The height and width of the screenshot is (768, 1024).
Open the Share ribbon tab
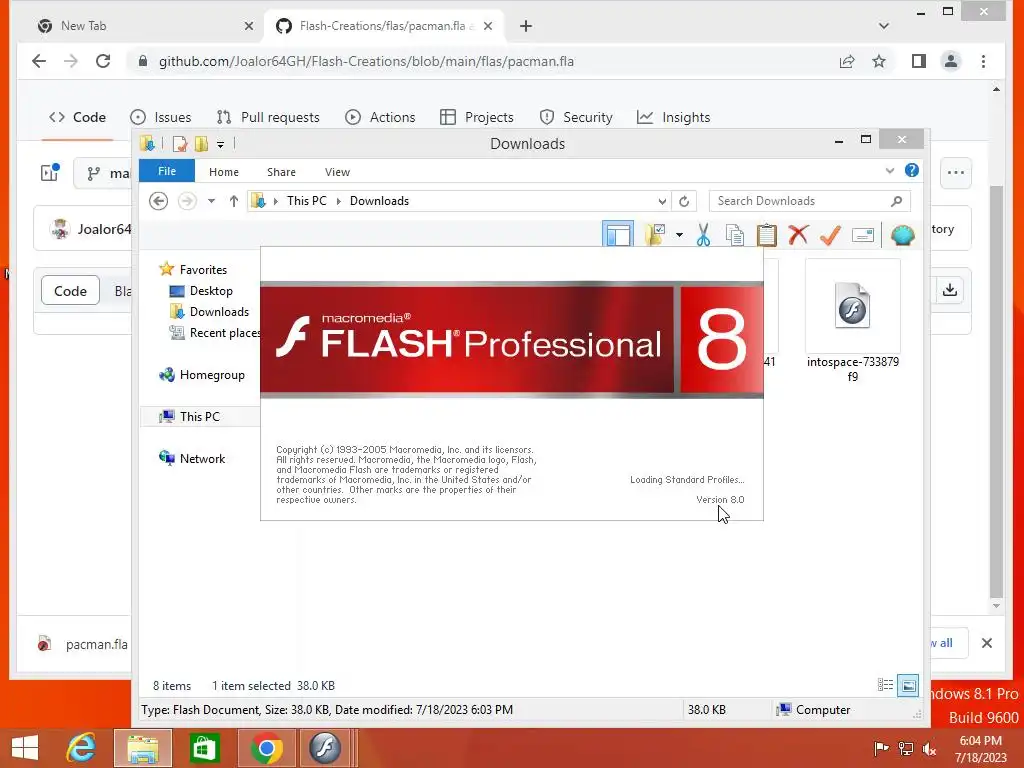coord(281,172)
